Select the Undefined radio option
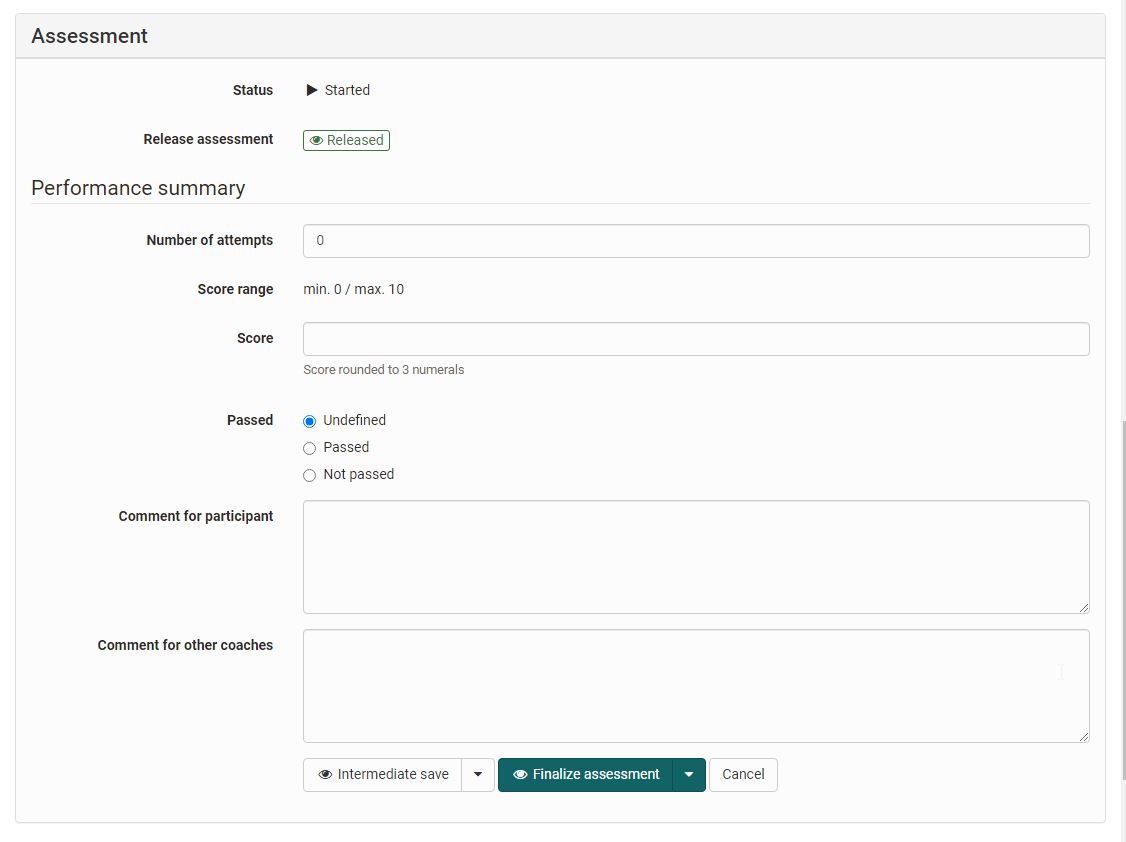Screen dimensions: 1126x842 [x=309, y=421]
